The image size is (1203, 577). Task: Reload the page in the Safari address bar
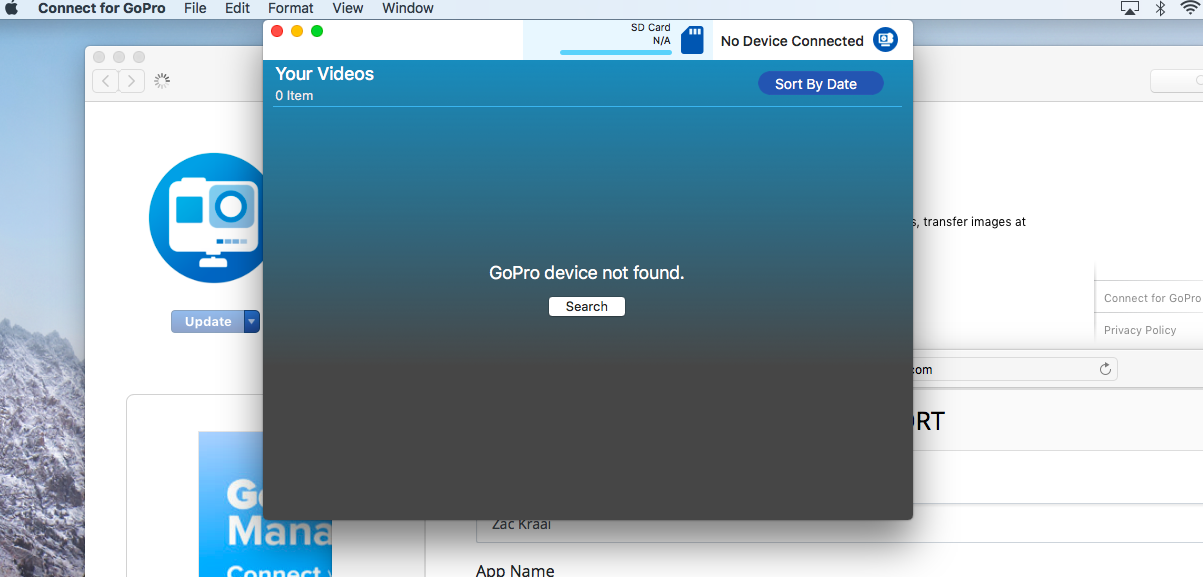[x=1105, y=369]
